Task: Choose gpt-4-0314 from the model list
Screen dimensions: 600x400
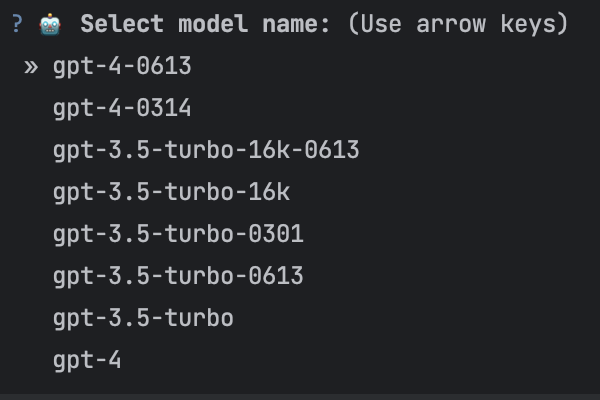Action: click(122, 108)
